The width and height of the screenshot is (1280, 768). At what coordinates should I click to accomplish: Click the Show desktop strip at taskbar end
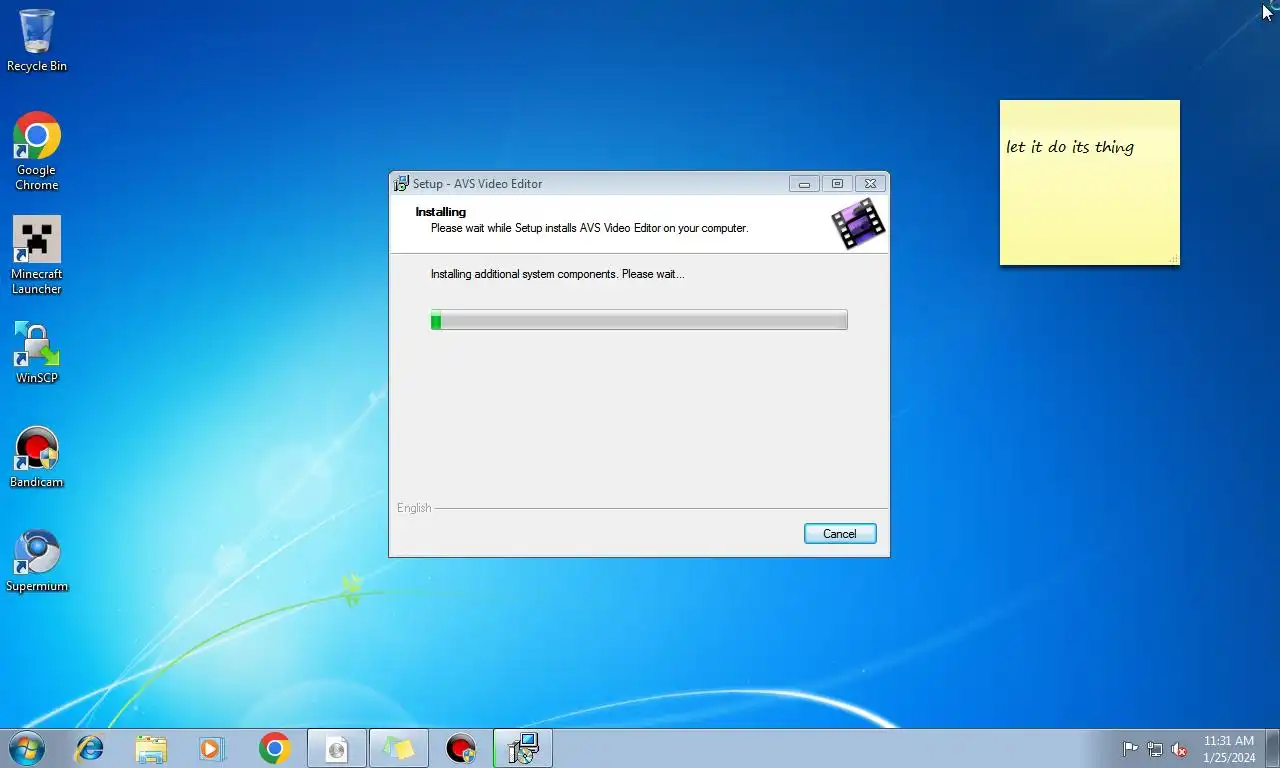(1272, 748)
